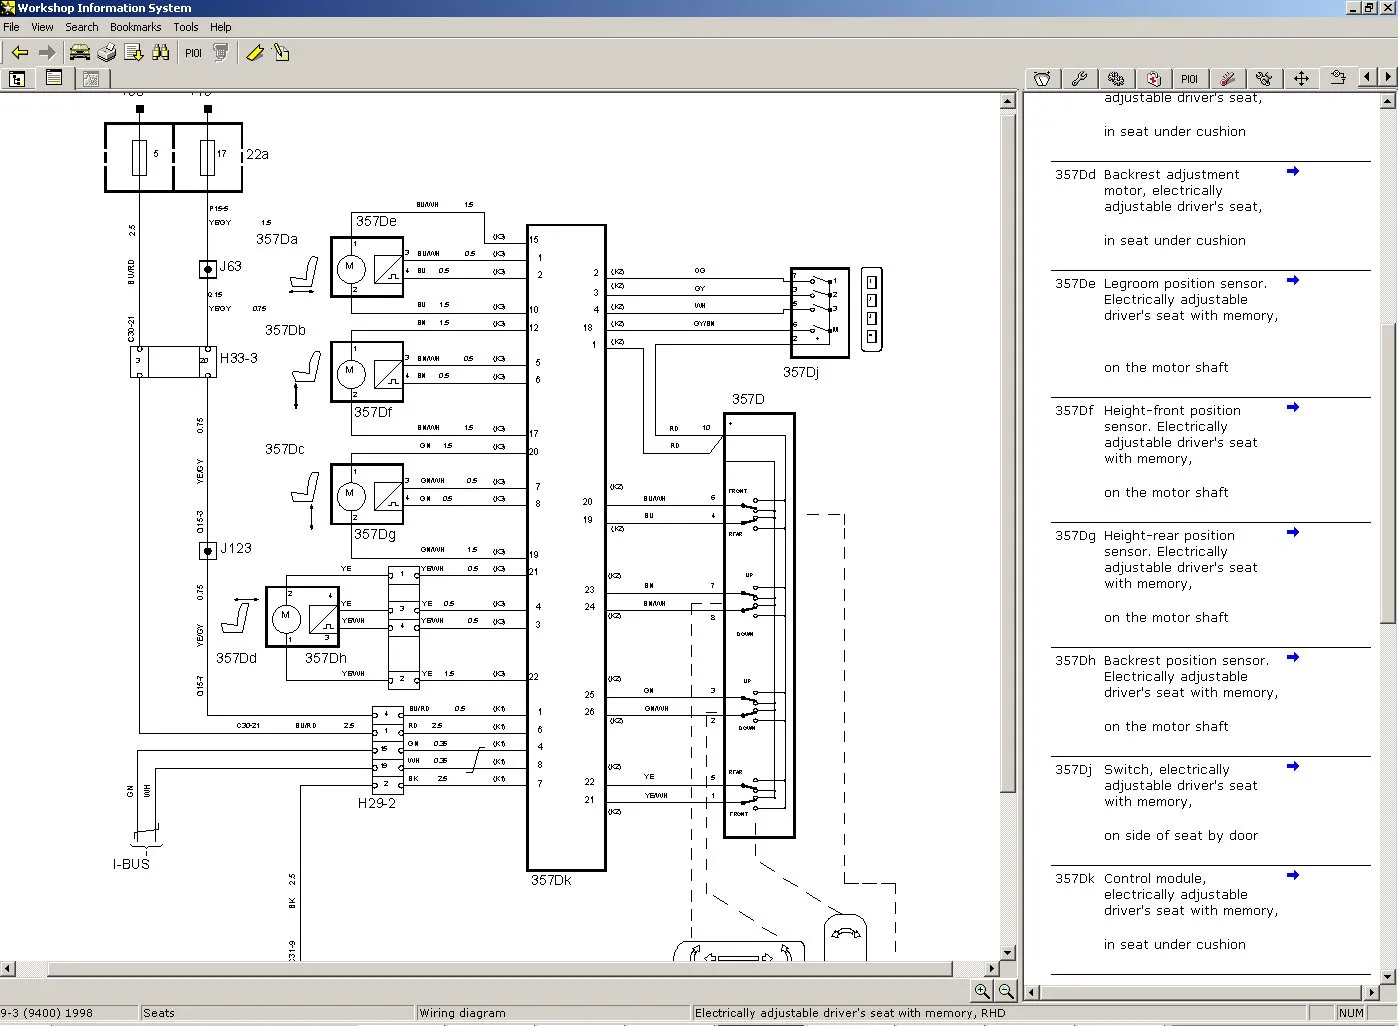Open the four-way arrows location tab

[1301, 78]
